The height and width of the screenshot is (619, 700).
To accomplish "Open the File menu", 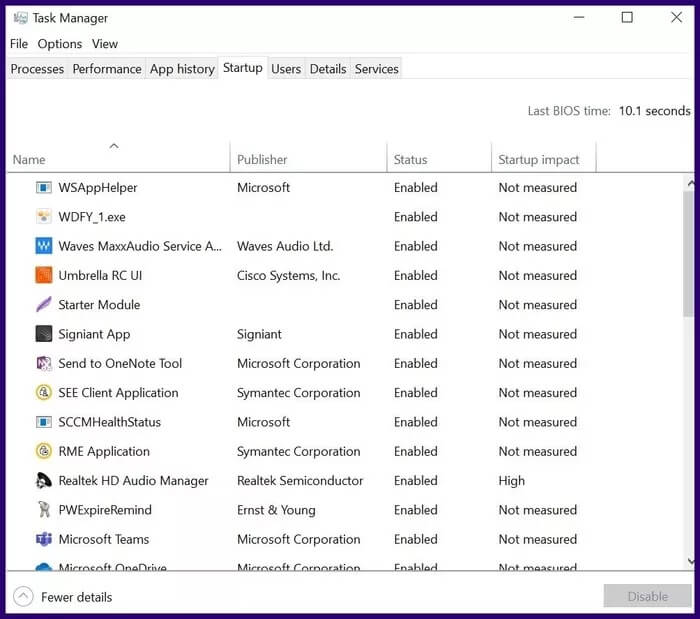I will tap(19, 44).
